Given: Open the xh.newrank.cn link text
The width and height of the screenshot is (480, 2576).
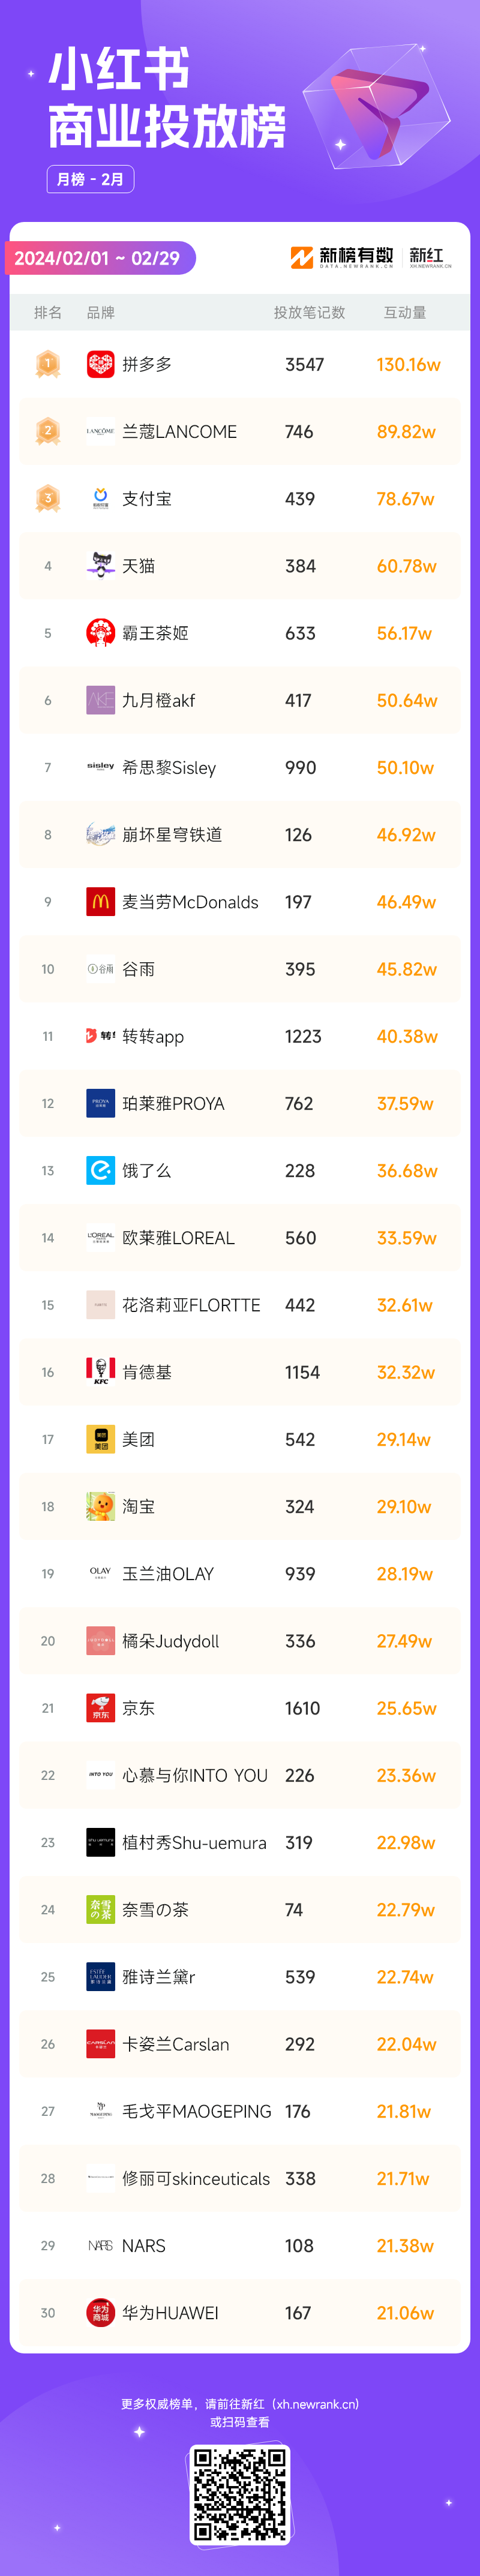Looking at the screenshot, I should coord(317,2403).
